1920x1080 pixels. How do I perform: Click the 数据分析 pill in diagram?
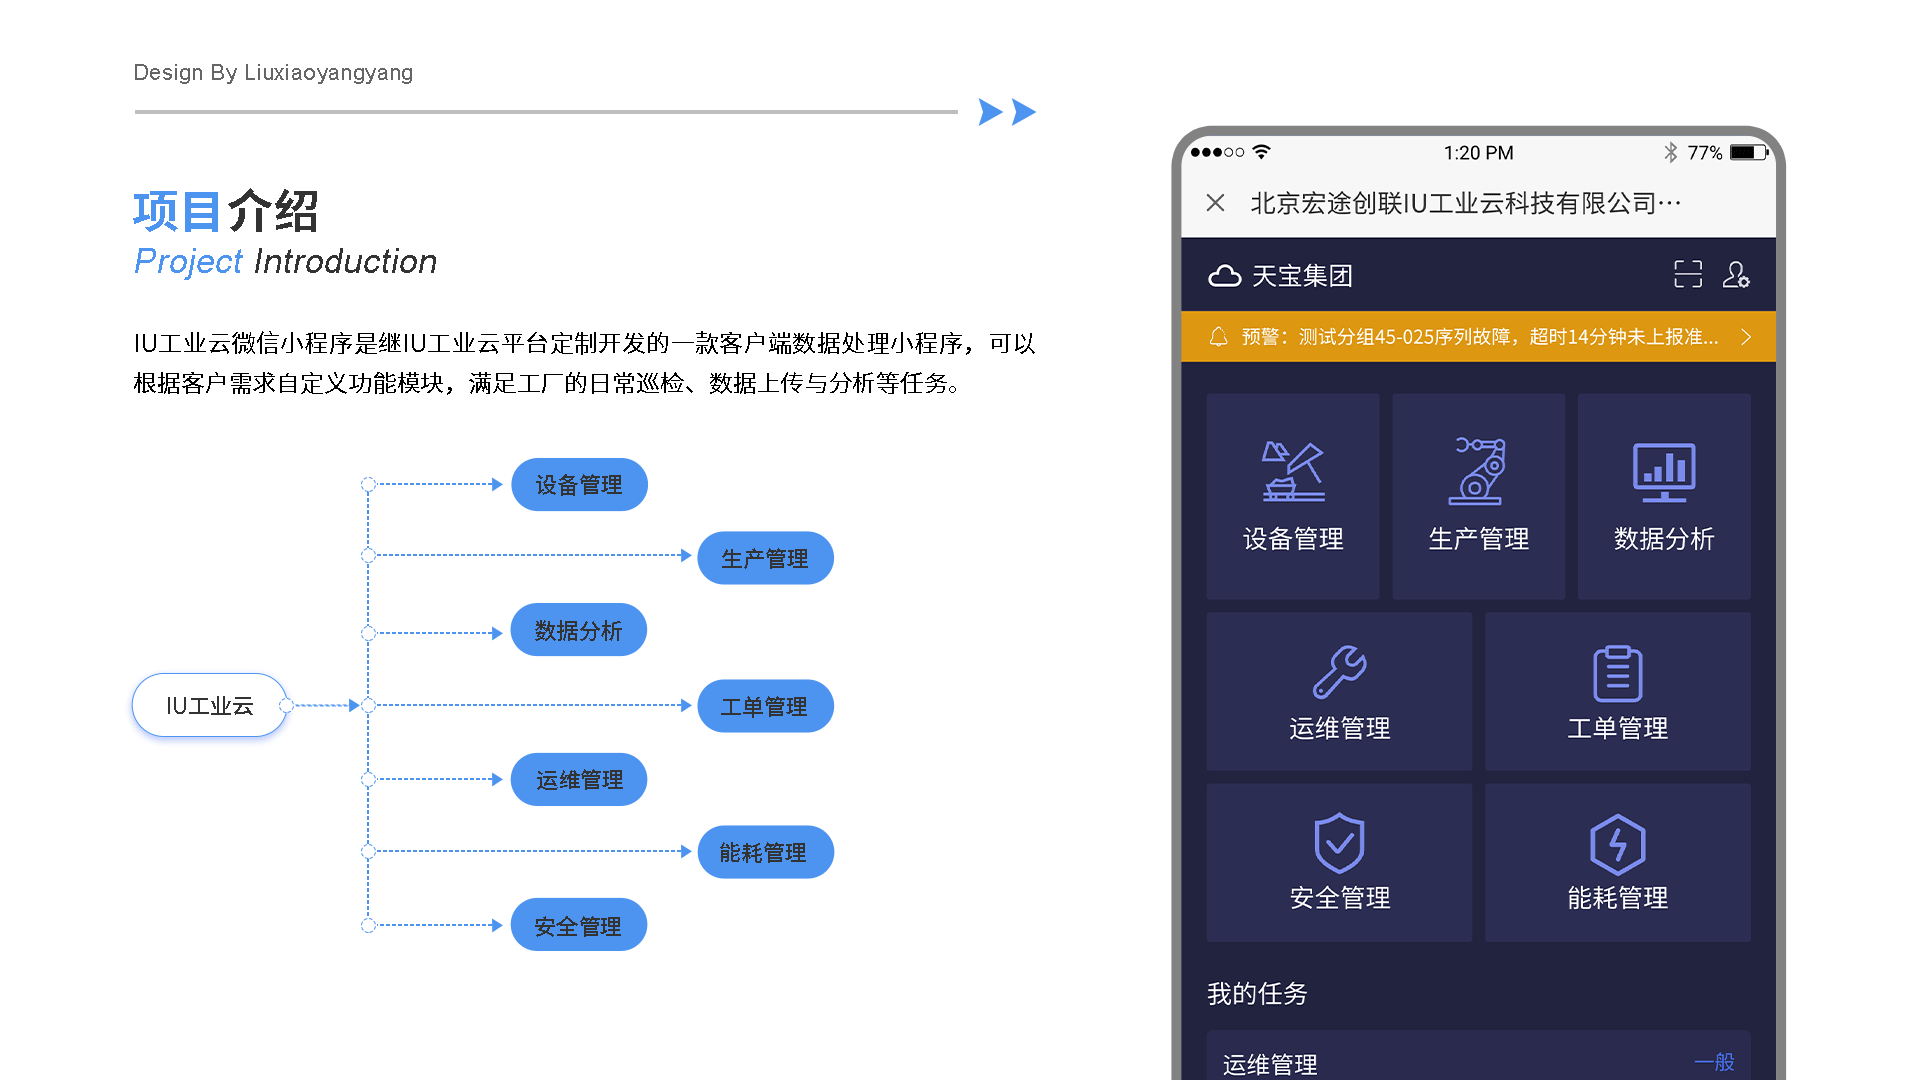578,630
